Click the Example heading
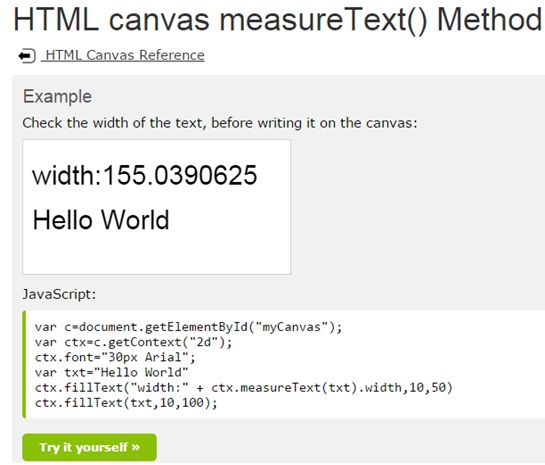 click(57, 97)
